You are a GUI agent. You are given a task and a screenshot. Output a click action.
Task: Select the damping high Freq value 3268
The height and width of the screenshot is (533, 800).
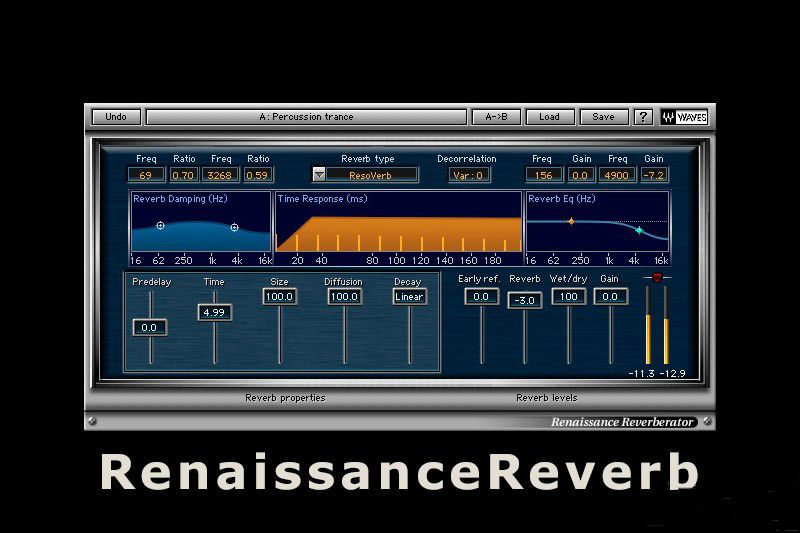pyautogui.click(x=220, y=175)
